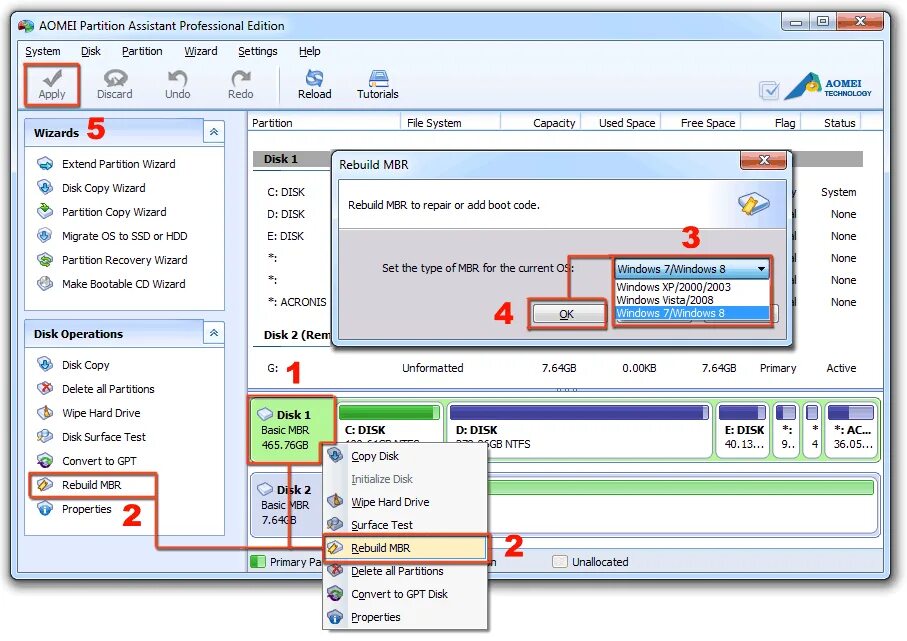Select the Disk 2 block in disk map

point(286,504)
